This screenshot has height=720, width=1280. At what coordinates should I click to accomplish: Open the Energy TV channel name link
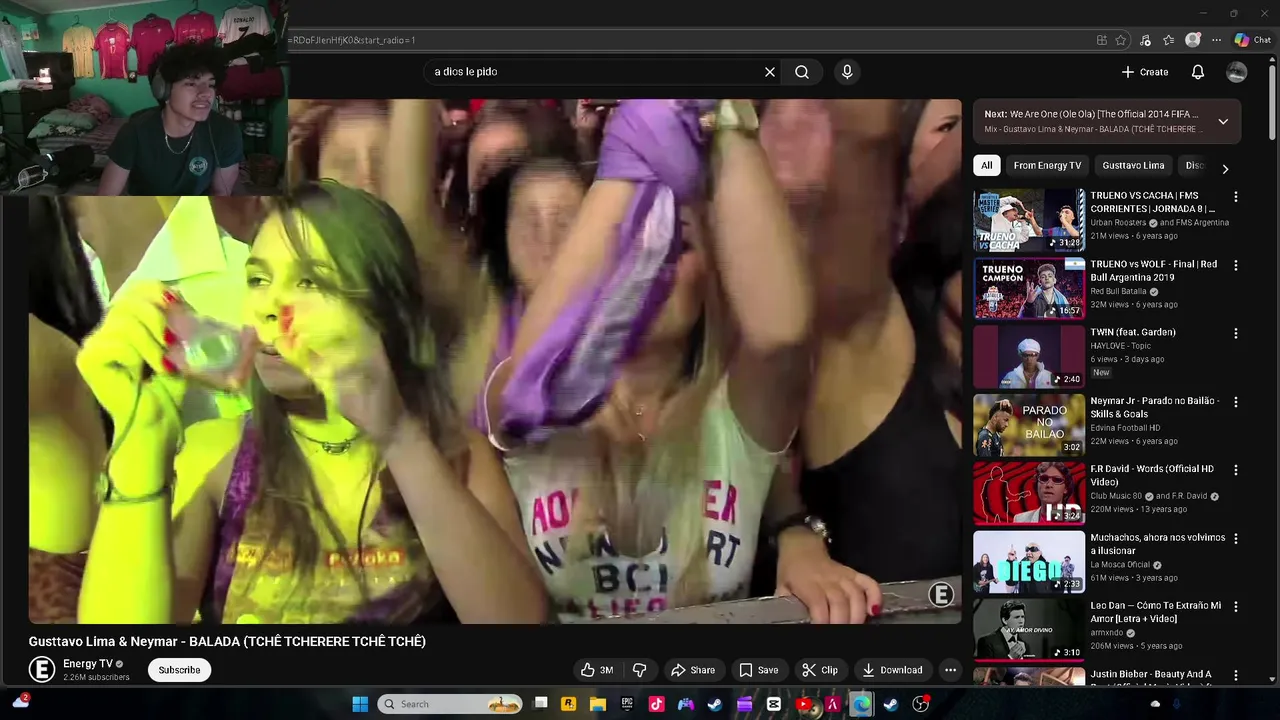pyautogui.click(x=88, y=664)
